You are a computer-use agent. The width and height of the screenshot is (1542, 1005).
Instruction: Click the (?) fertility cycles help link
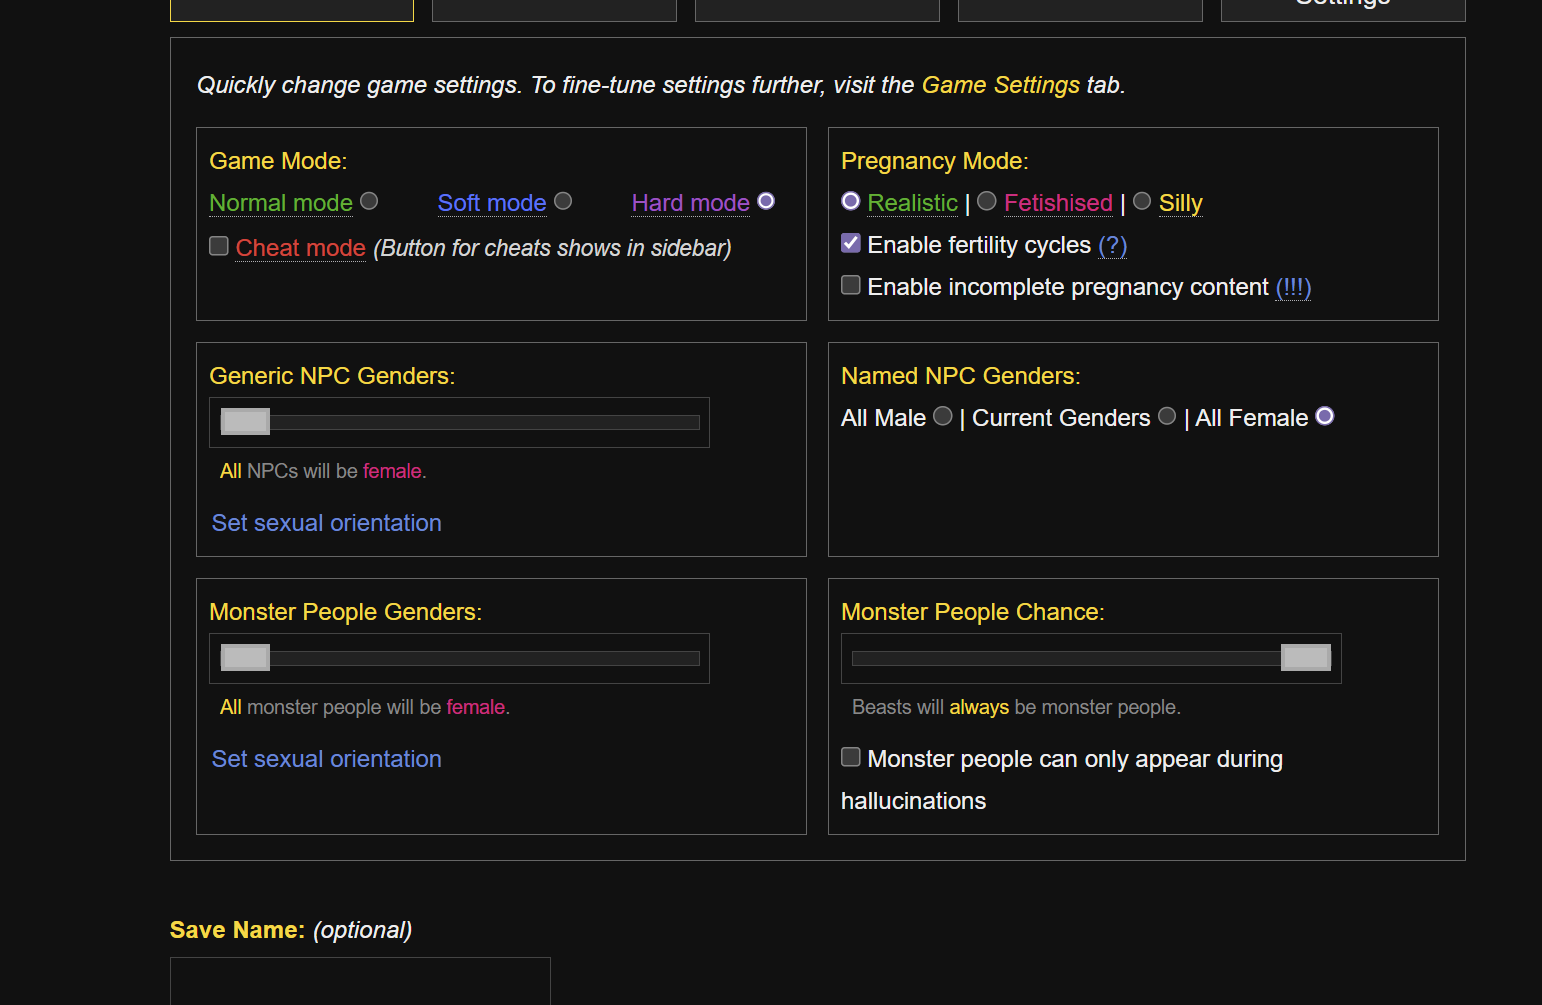coord(1113,245)
